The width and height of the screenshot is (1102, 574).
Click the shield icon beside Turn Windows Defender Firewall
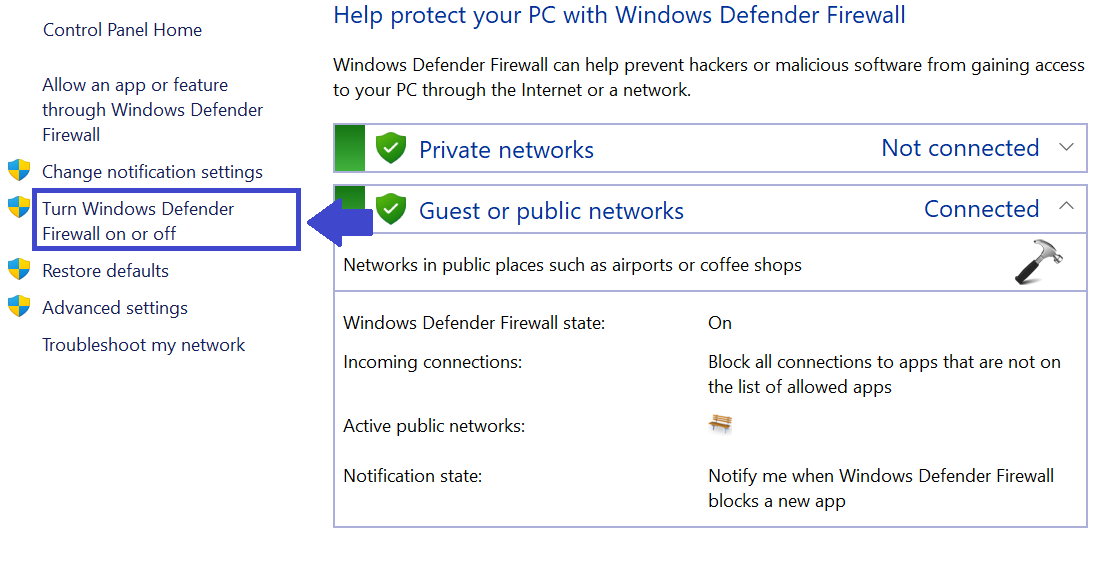[x=19, y=208]
